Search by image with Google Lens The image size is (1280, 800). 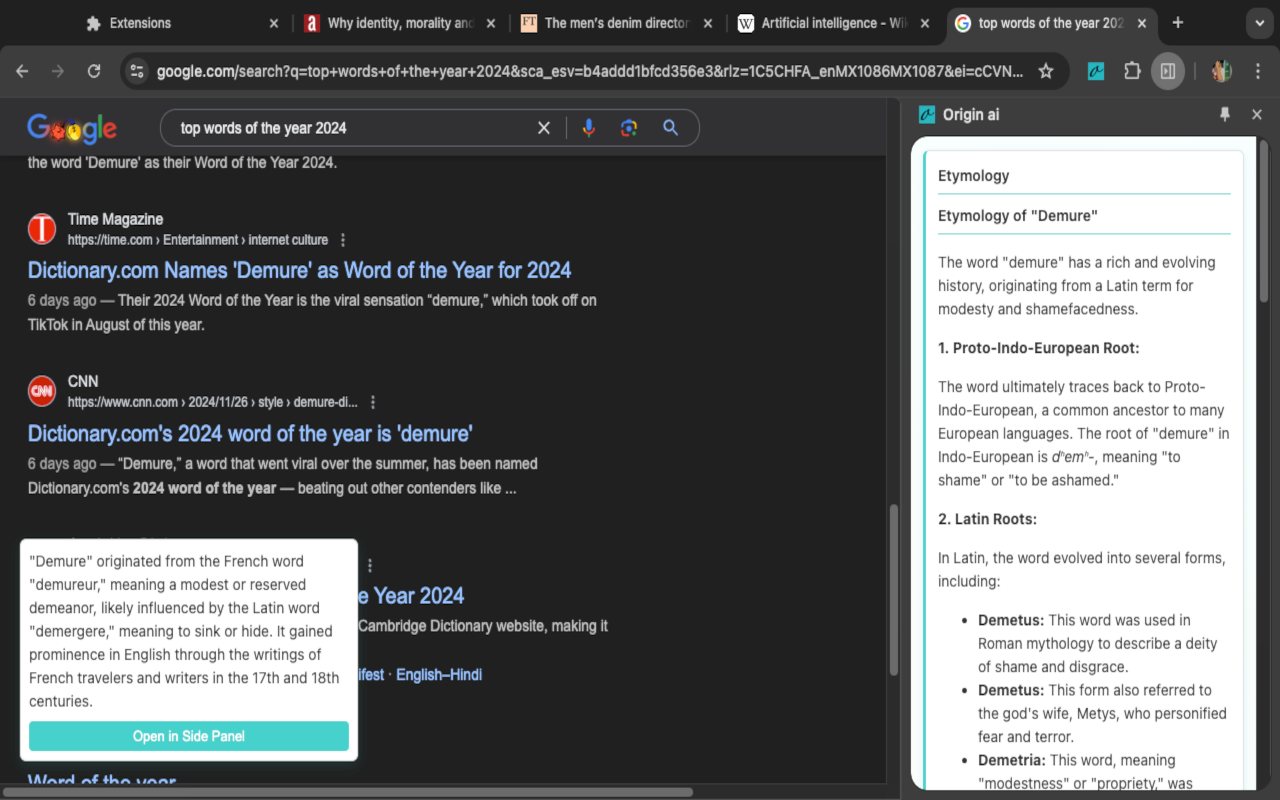(629, 128)
